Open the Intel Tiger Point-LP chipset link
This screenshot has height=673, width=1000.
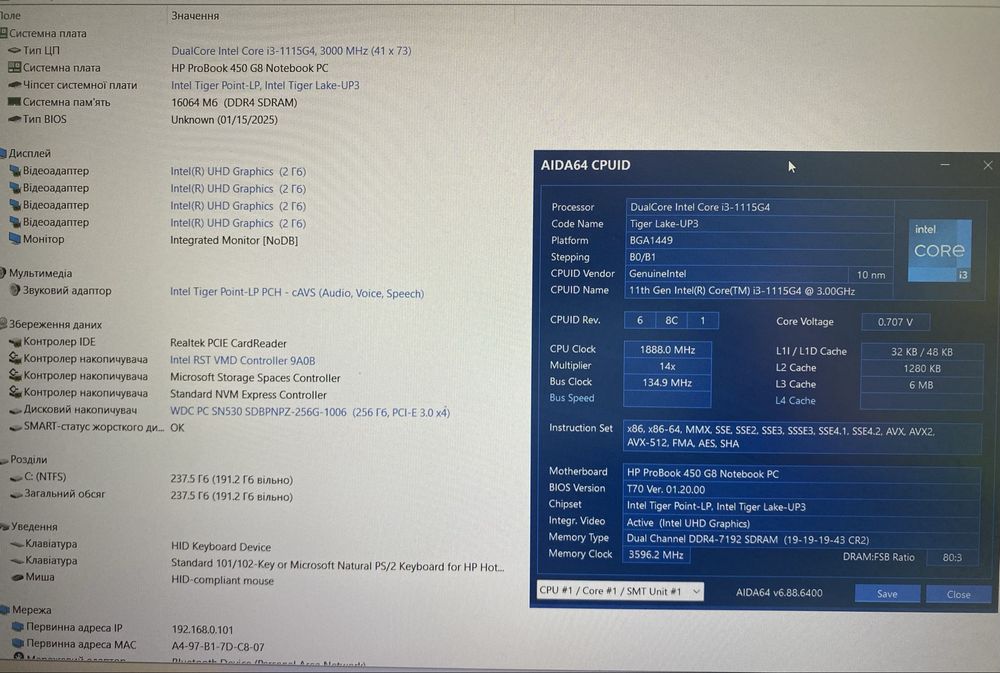(265, 85)
